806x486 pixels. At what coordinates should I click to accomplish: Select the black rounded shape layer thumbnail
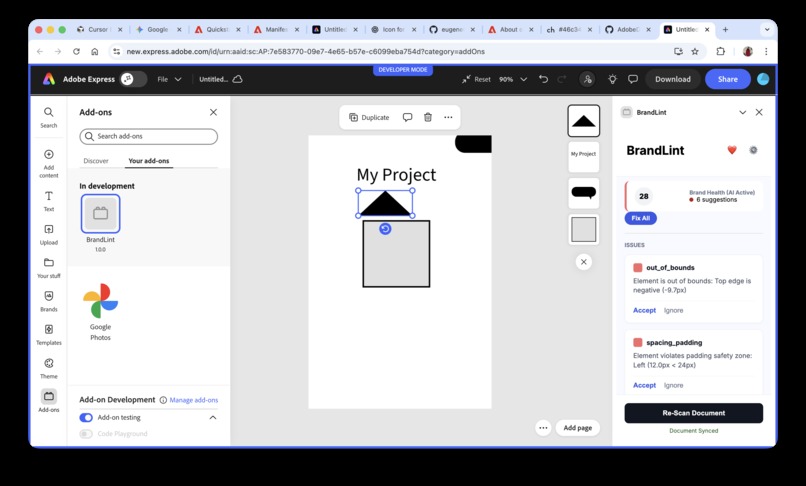[x=583, y=193]
